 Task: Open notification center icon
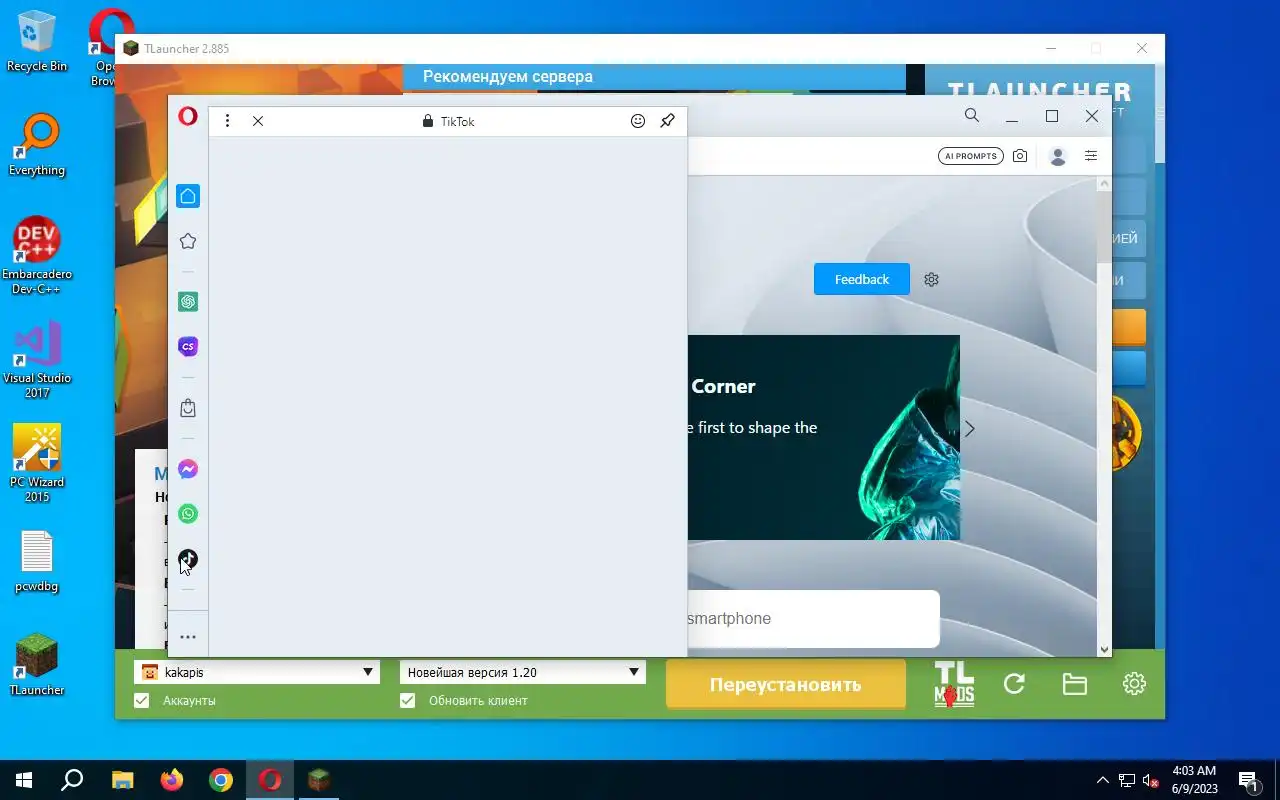coord(1249,781)
